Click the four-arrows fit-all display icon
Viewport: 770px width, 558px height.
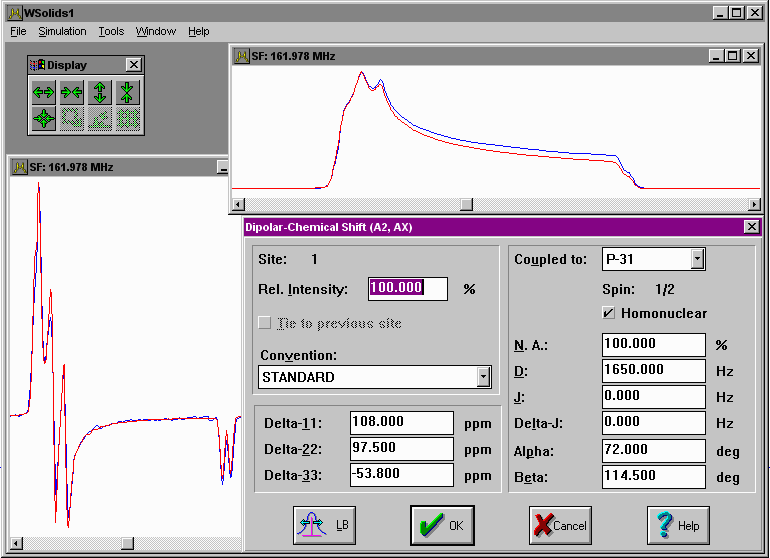coord(43,119)
